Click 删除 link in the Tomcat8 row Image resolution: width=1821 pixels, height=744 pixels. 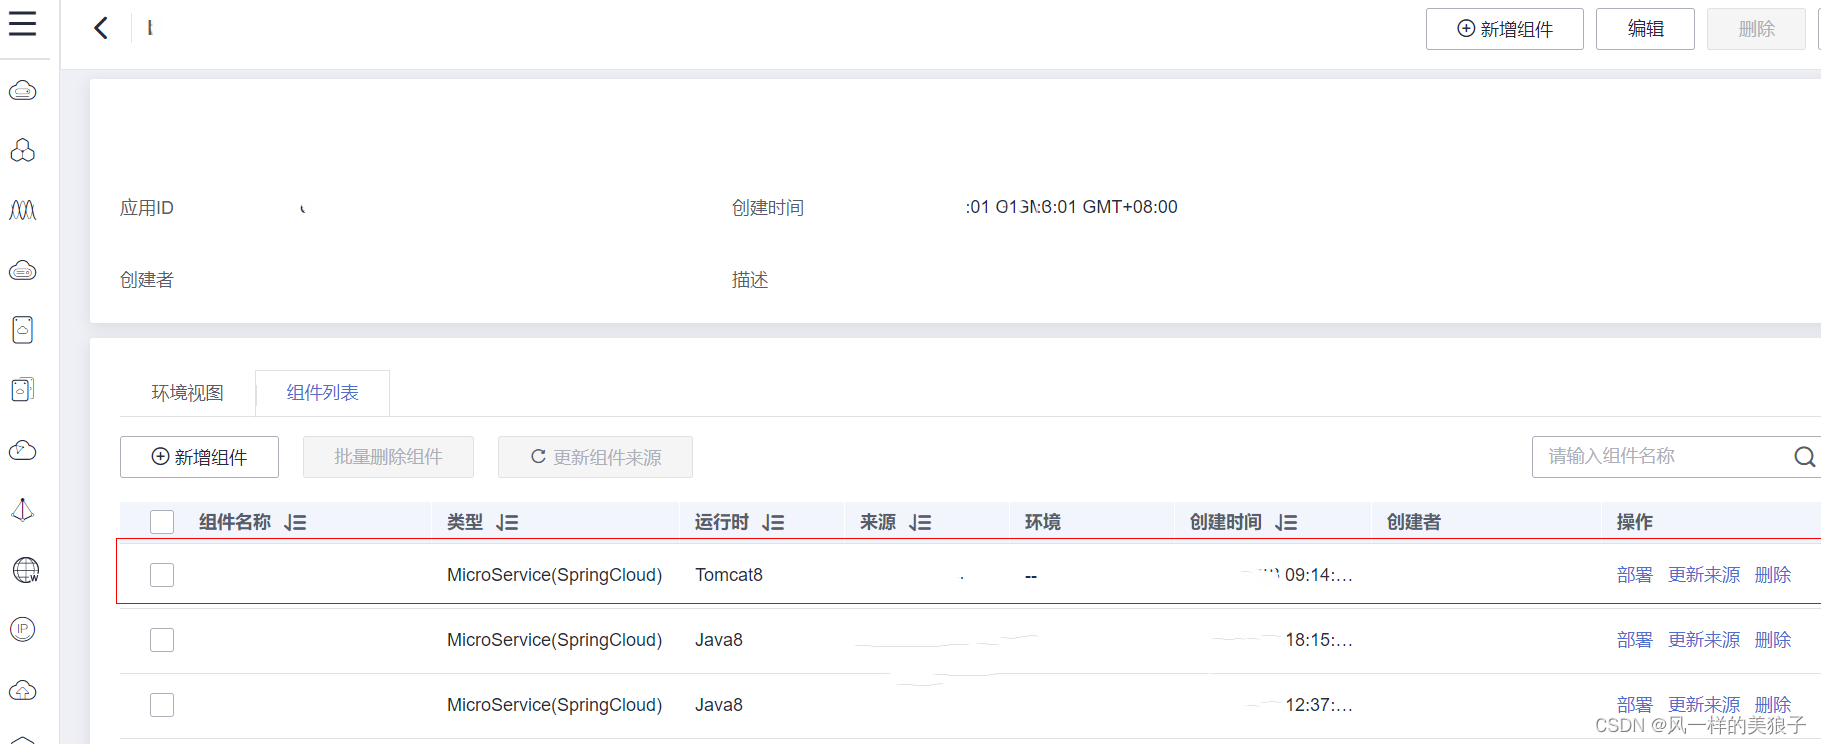(x=1773, y=575)
